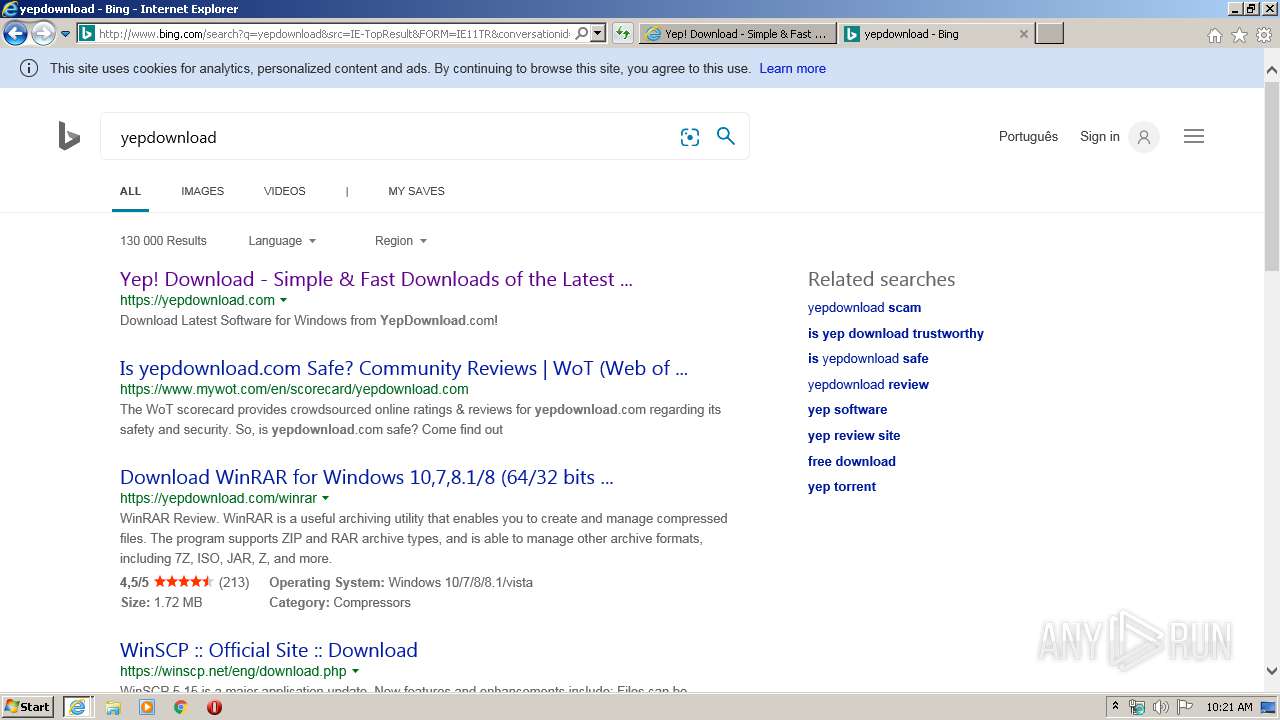Search related yep review site
1280x720 pixels.
tap(854, 436)
